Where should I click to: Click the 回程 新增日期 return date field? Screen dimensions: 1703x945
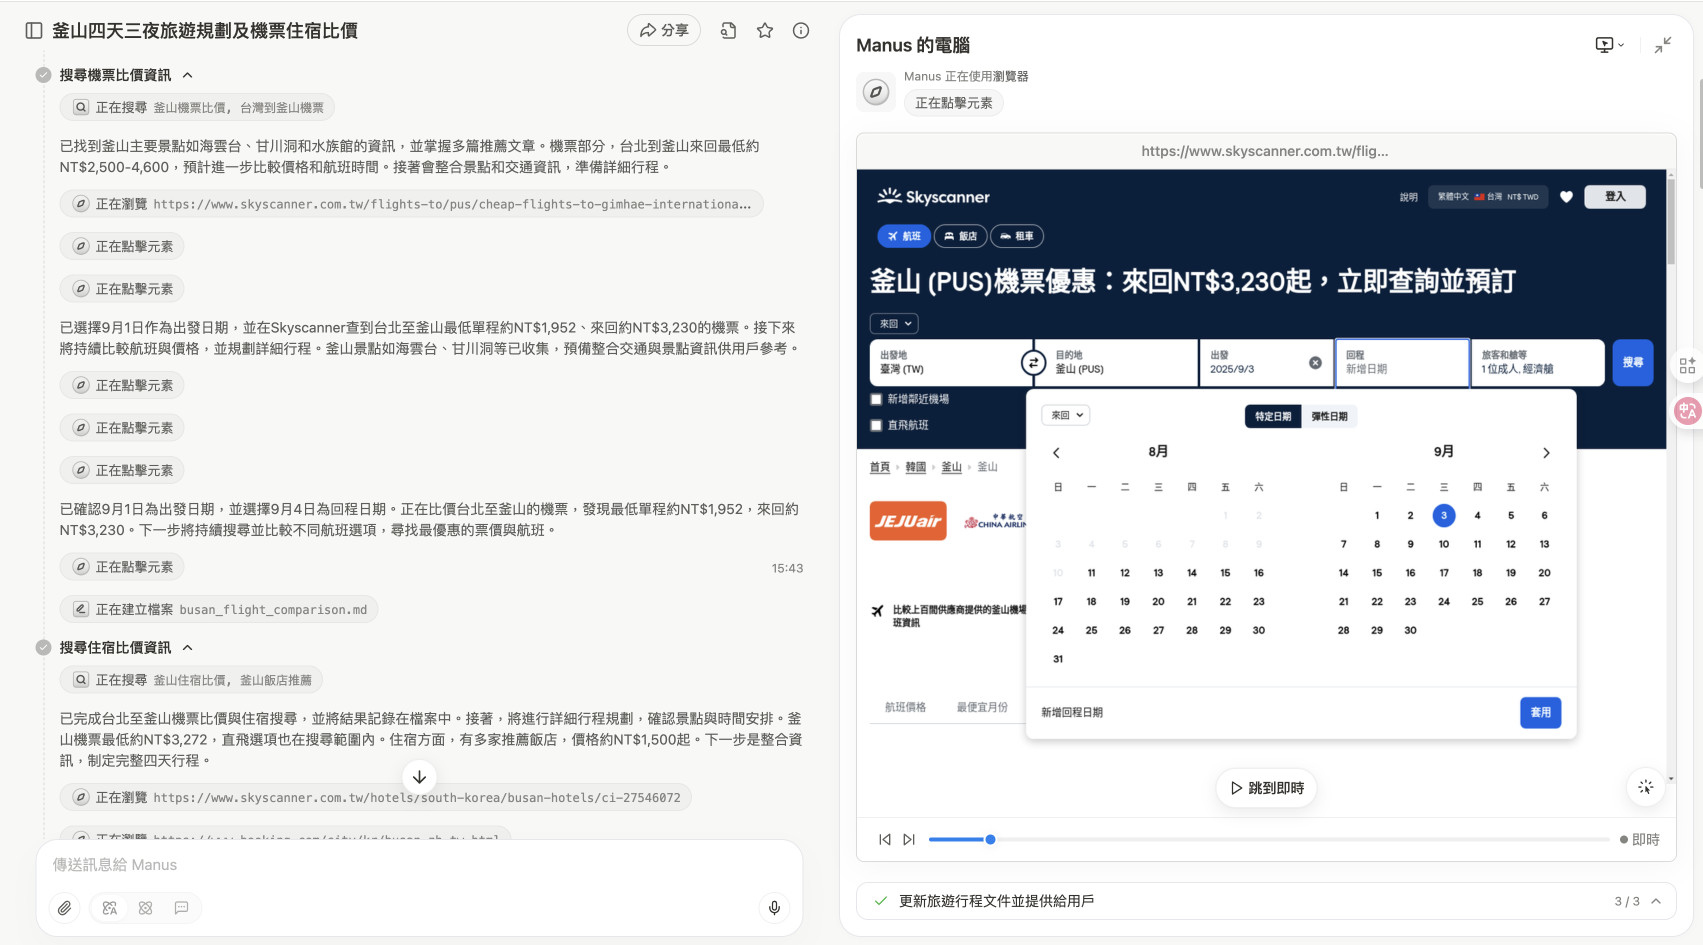[1402, 362]
